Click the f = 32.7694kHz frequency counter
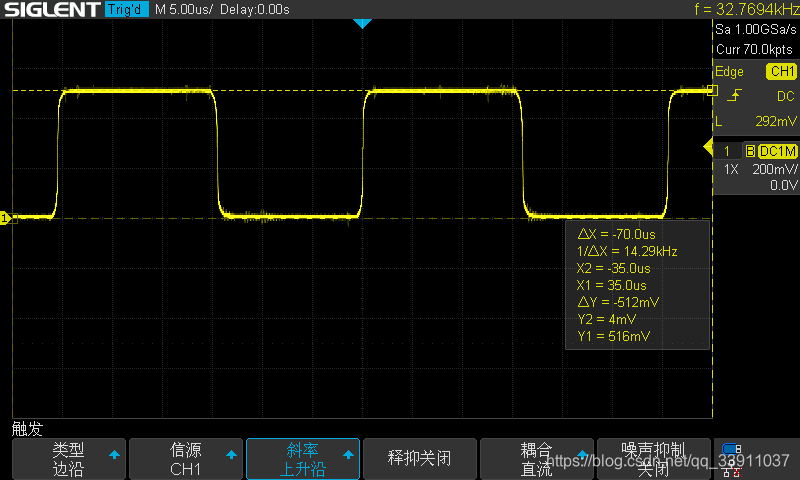The width and height of the screenshot is (800, 480). click(x=747, y=9)
